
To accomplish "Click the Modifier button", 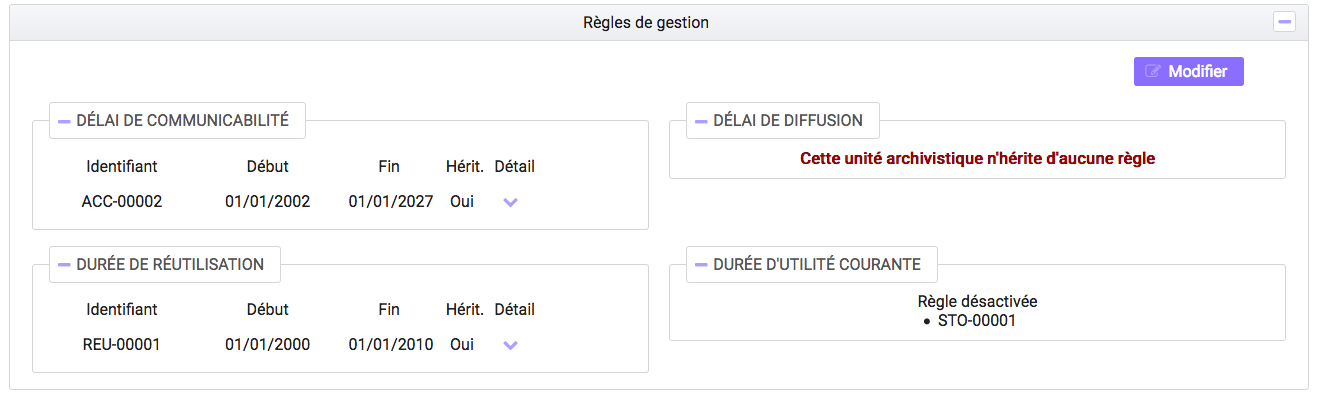I will tap(1188, 71).
